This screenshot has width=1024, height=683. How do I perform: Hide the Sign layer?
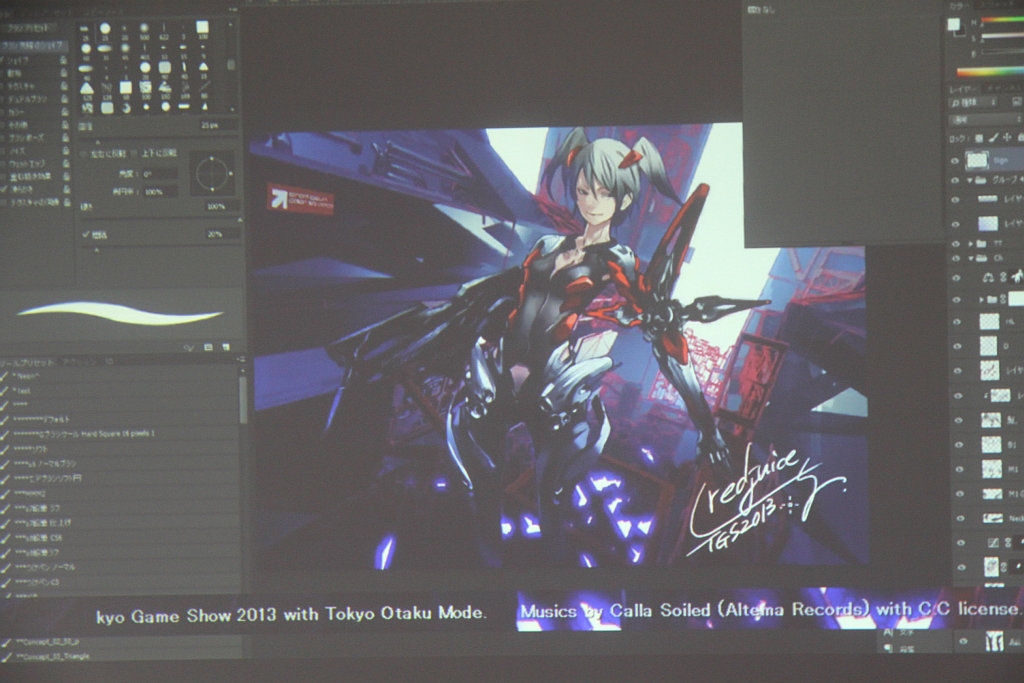pos(955,161)
